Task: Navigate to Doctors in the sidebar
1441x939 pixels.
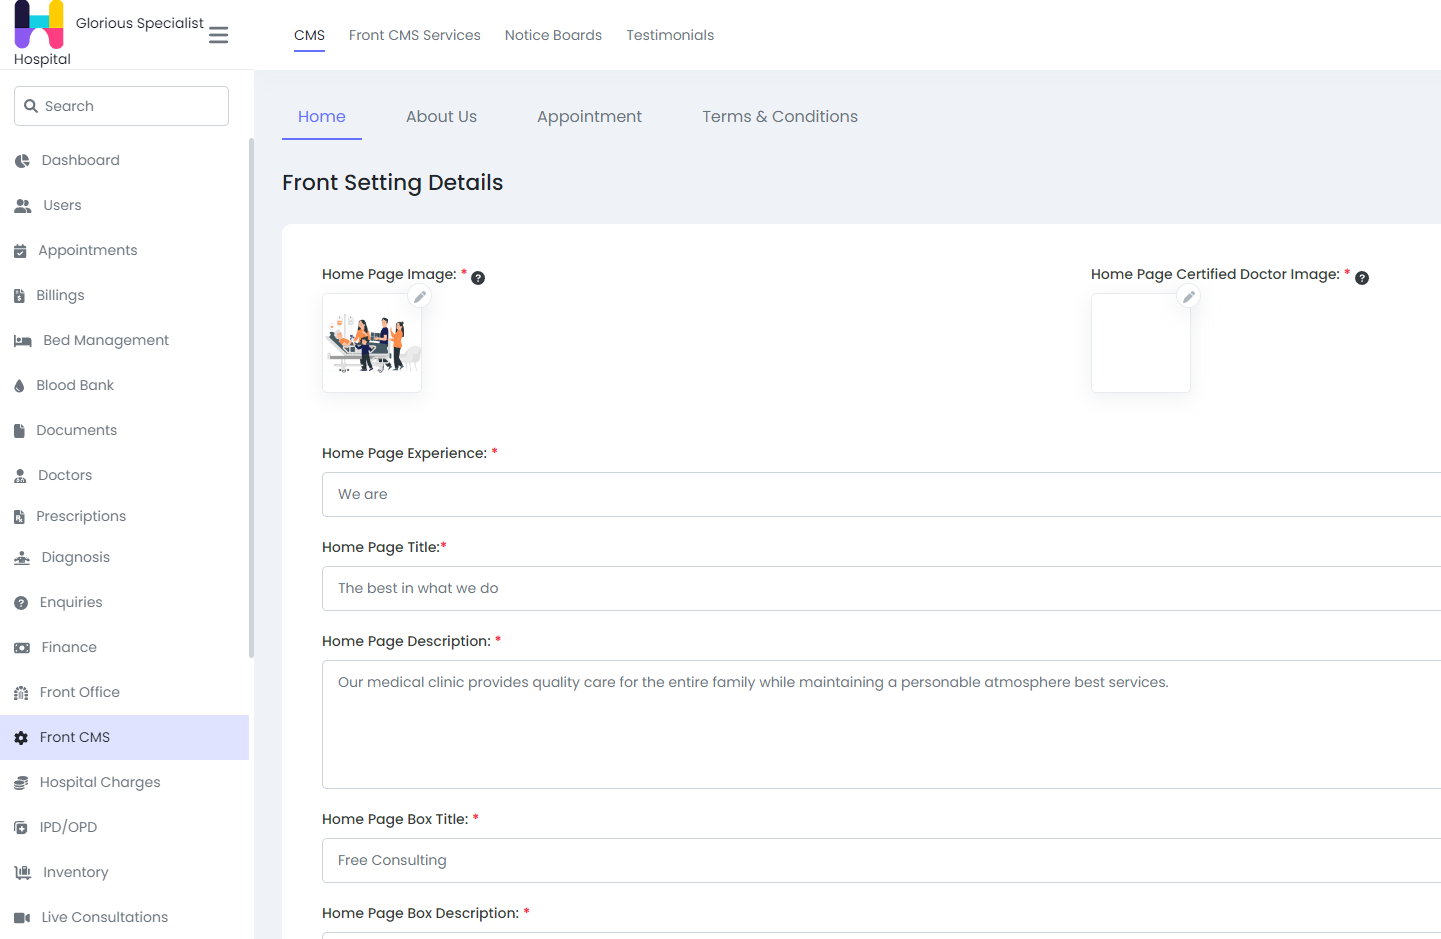Action: coord(65,475)
